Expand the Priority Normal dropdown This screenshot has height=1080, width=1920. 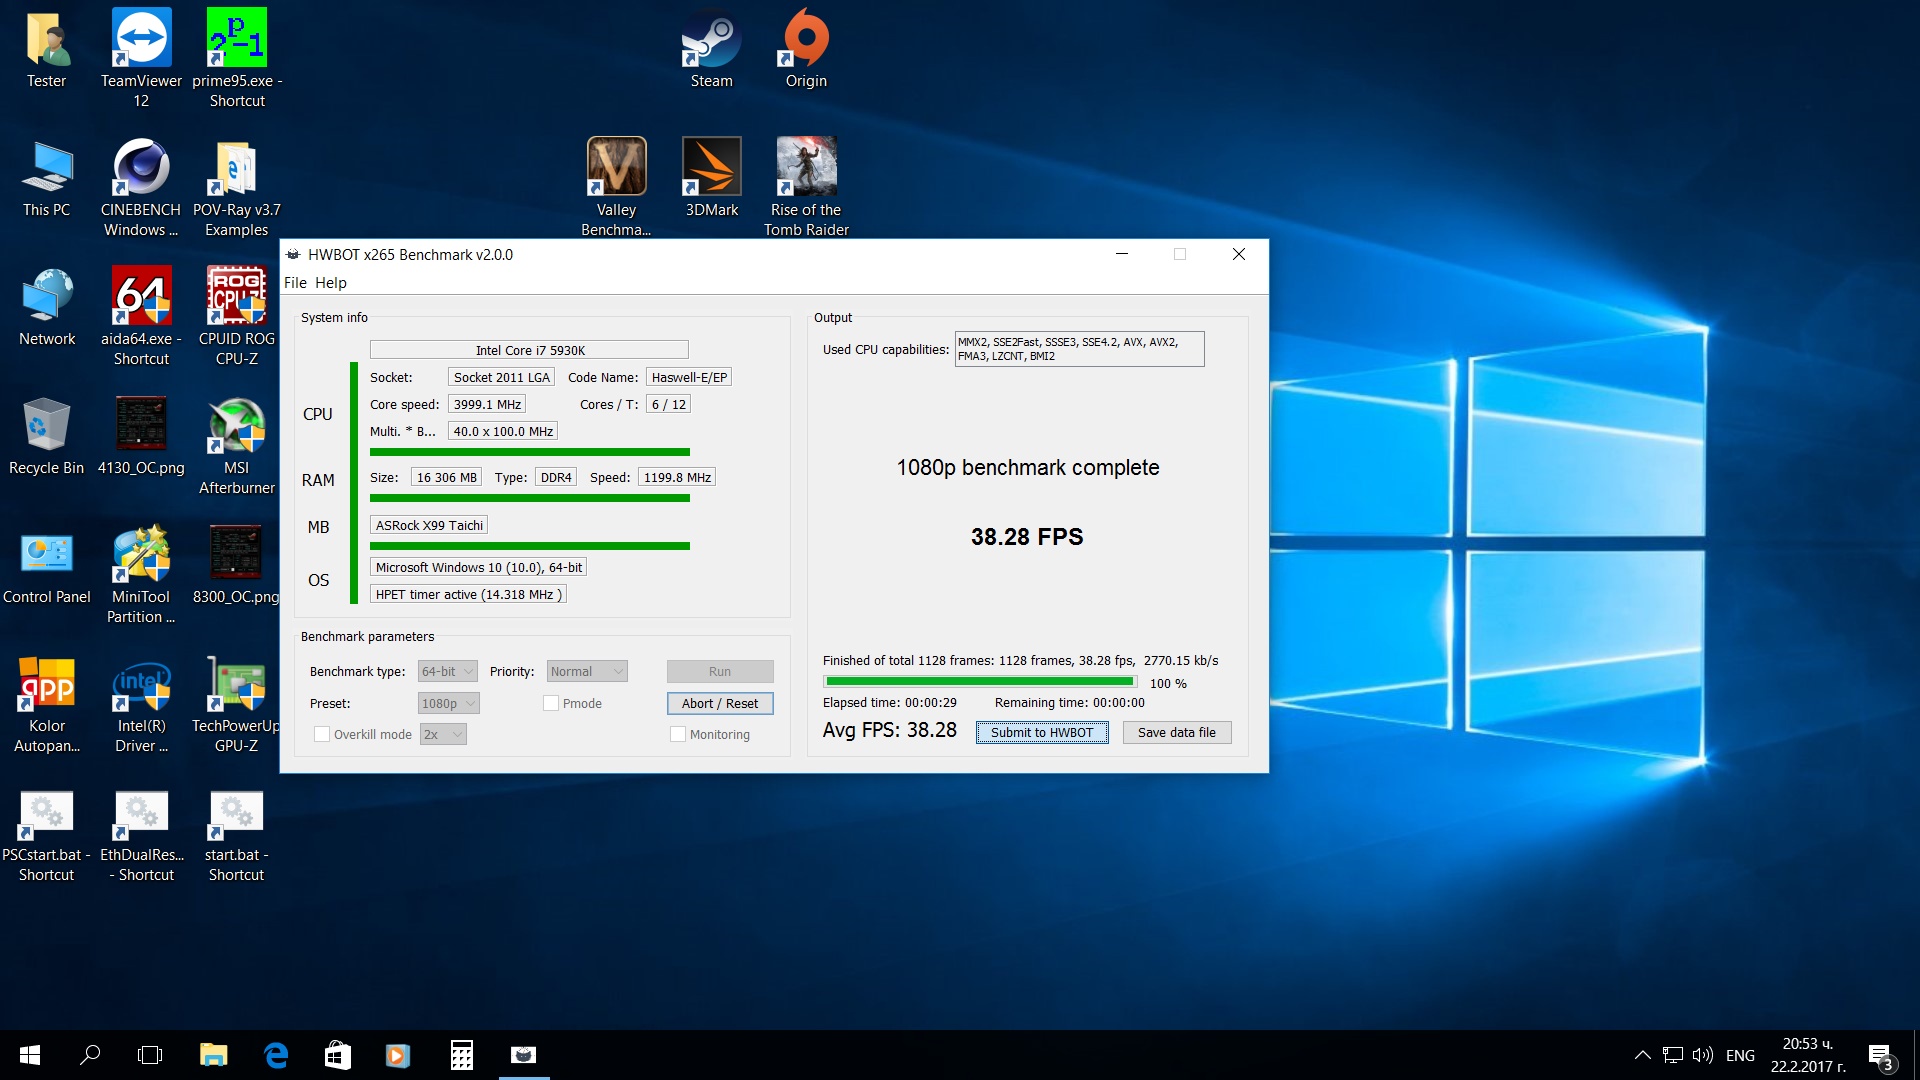tap(587, 672)
